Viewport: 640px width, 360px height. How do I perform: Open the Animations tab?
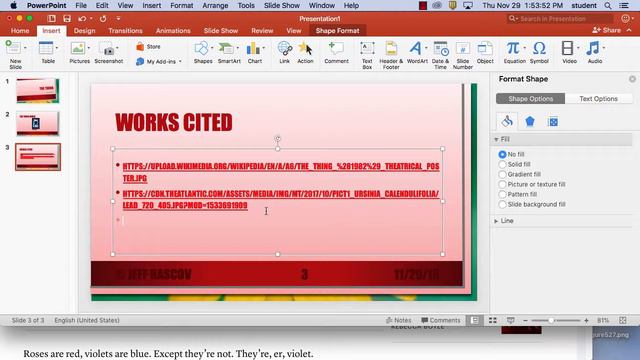pos(173,31)
